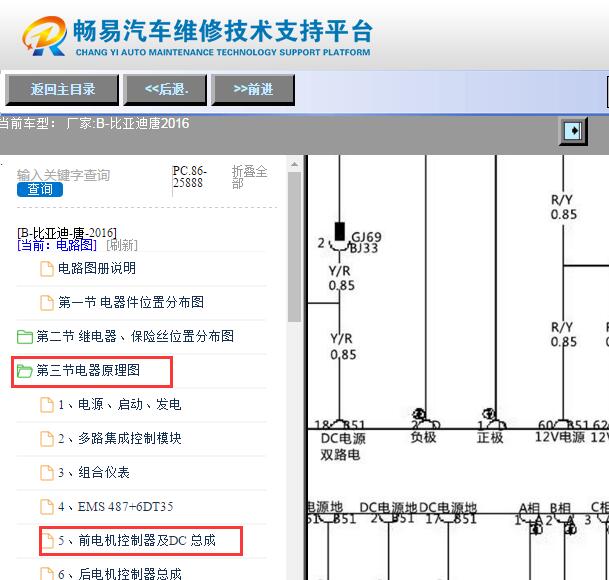
Task: Click the 查询 search button
Action: point(40,189)
